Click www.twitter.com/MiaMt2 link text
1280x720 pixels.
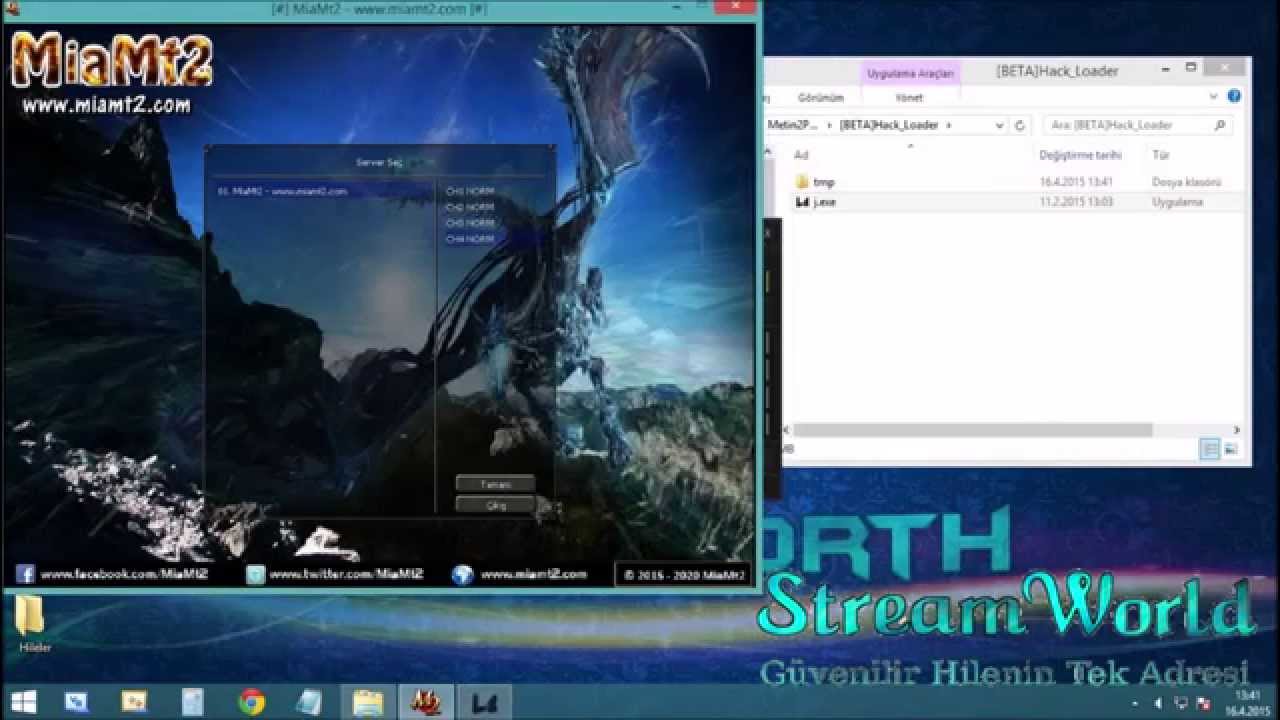tap(346, 574)
